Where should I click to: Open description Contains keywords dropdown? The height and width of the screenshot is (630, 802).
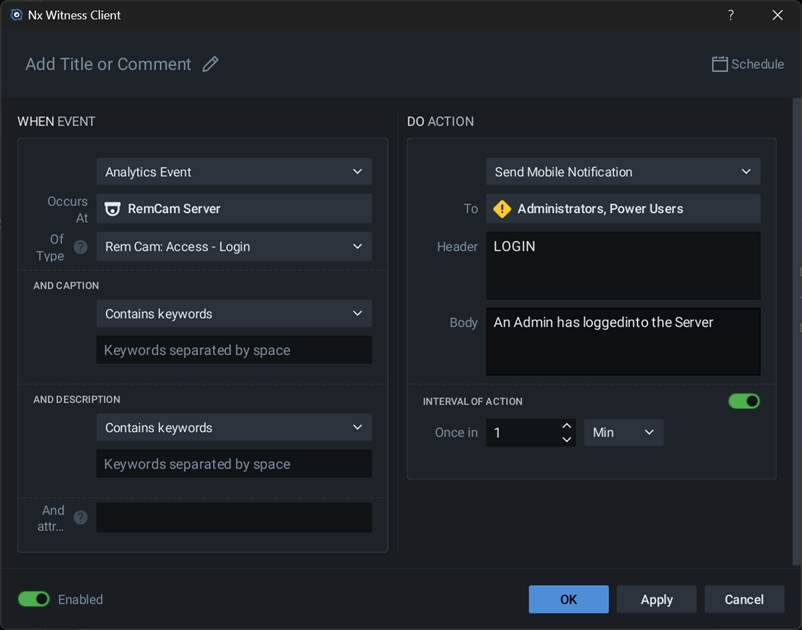(234, 428)
